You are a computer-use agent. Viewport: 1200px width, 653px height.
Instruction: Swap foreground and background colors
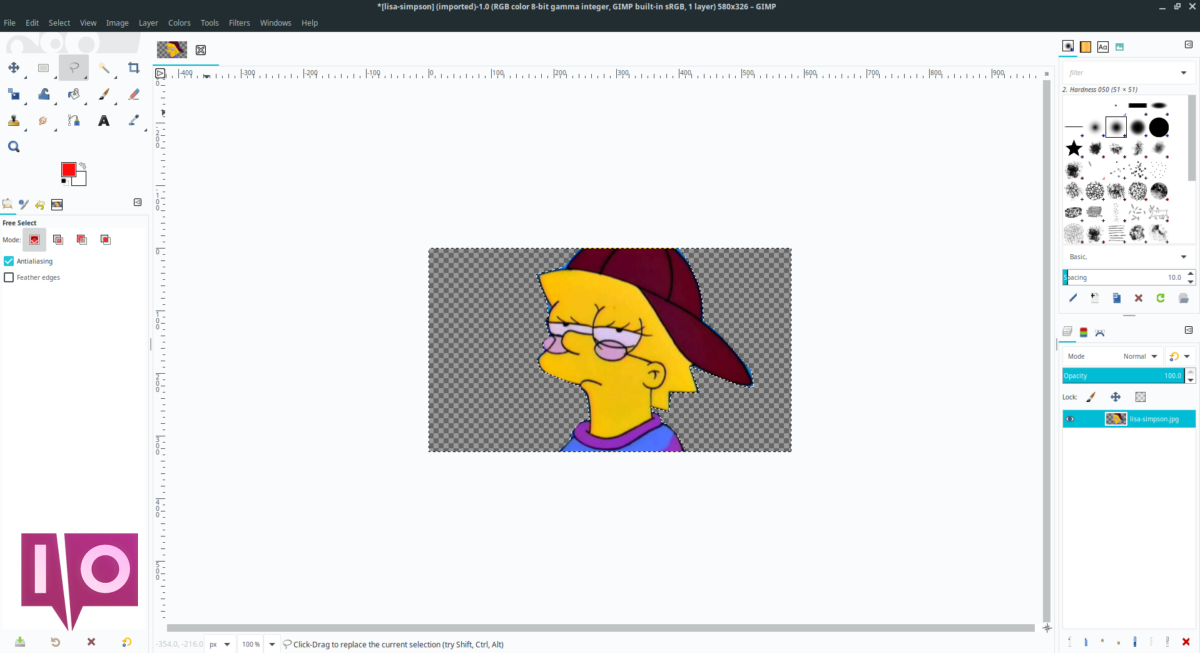(x=83, y=166)
